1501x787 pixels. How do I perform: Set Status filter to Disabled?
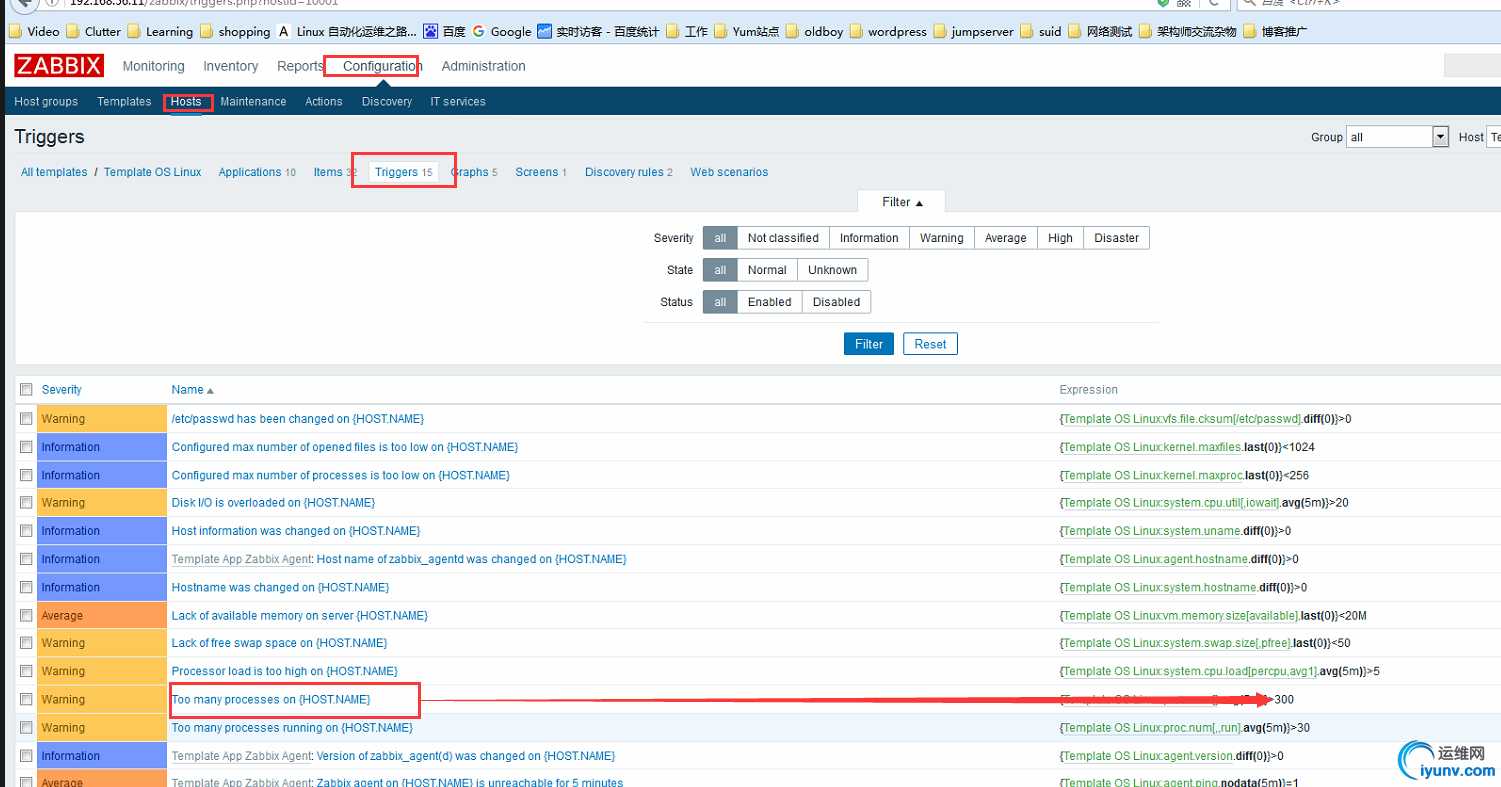click(836, 302)
